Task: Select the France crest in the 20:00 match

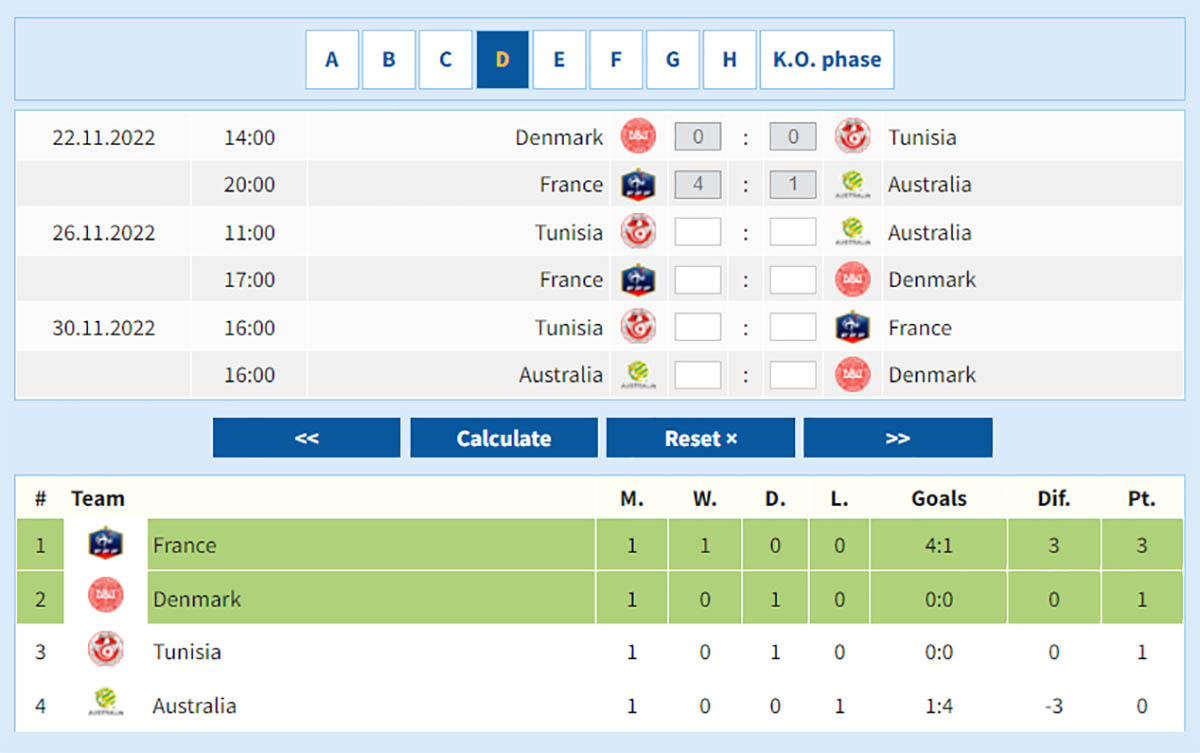Action: pyautogui.click(x=638, y=184)
